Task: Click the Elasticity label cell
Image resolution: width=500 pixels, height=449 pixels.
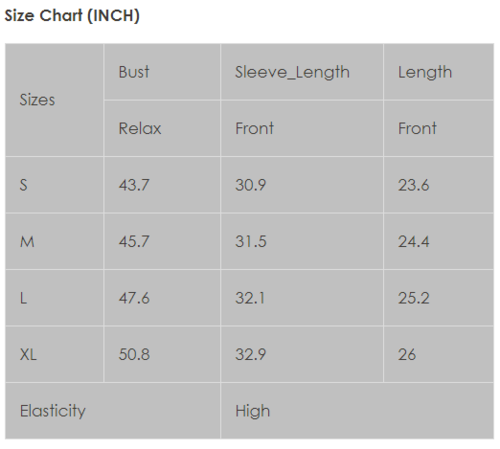Action: pyautogui.click(x=113, y=411)
